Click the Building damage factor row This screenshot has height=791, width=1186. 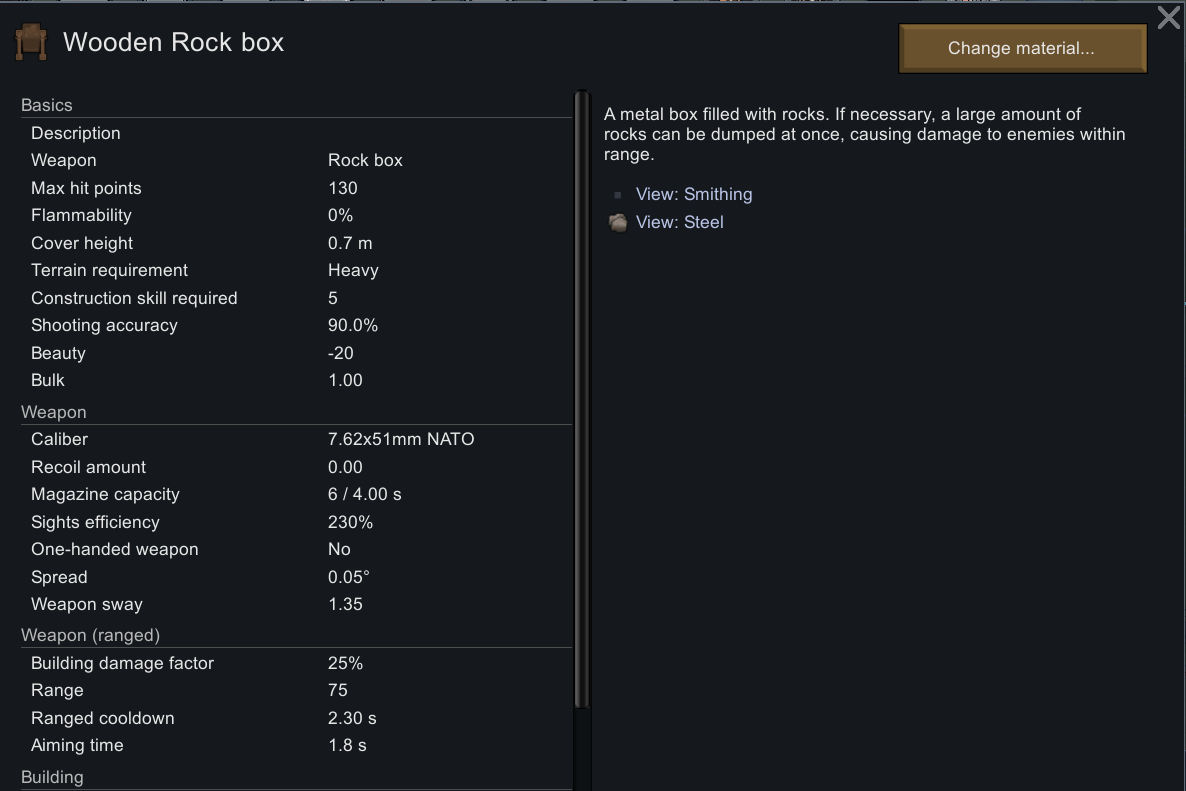click(296, 663)
